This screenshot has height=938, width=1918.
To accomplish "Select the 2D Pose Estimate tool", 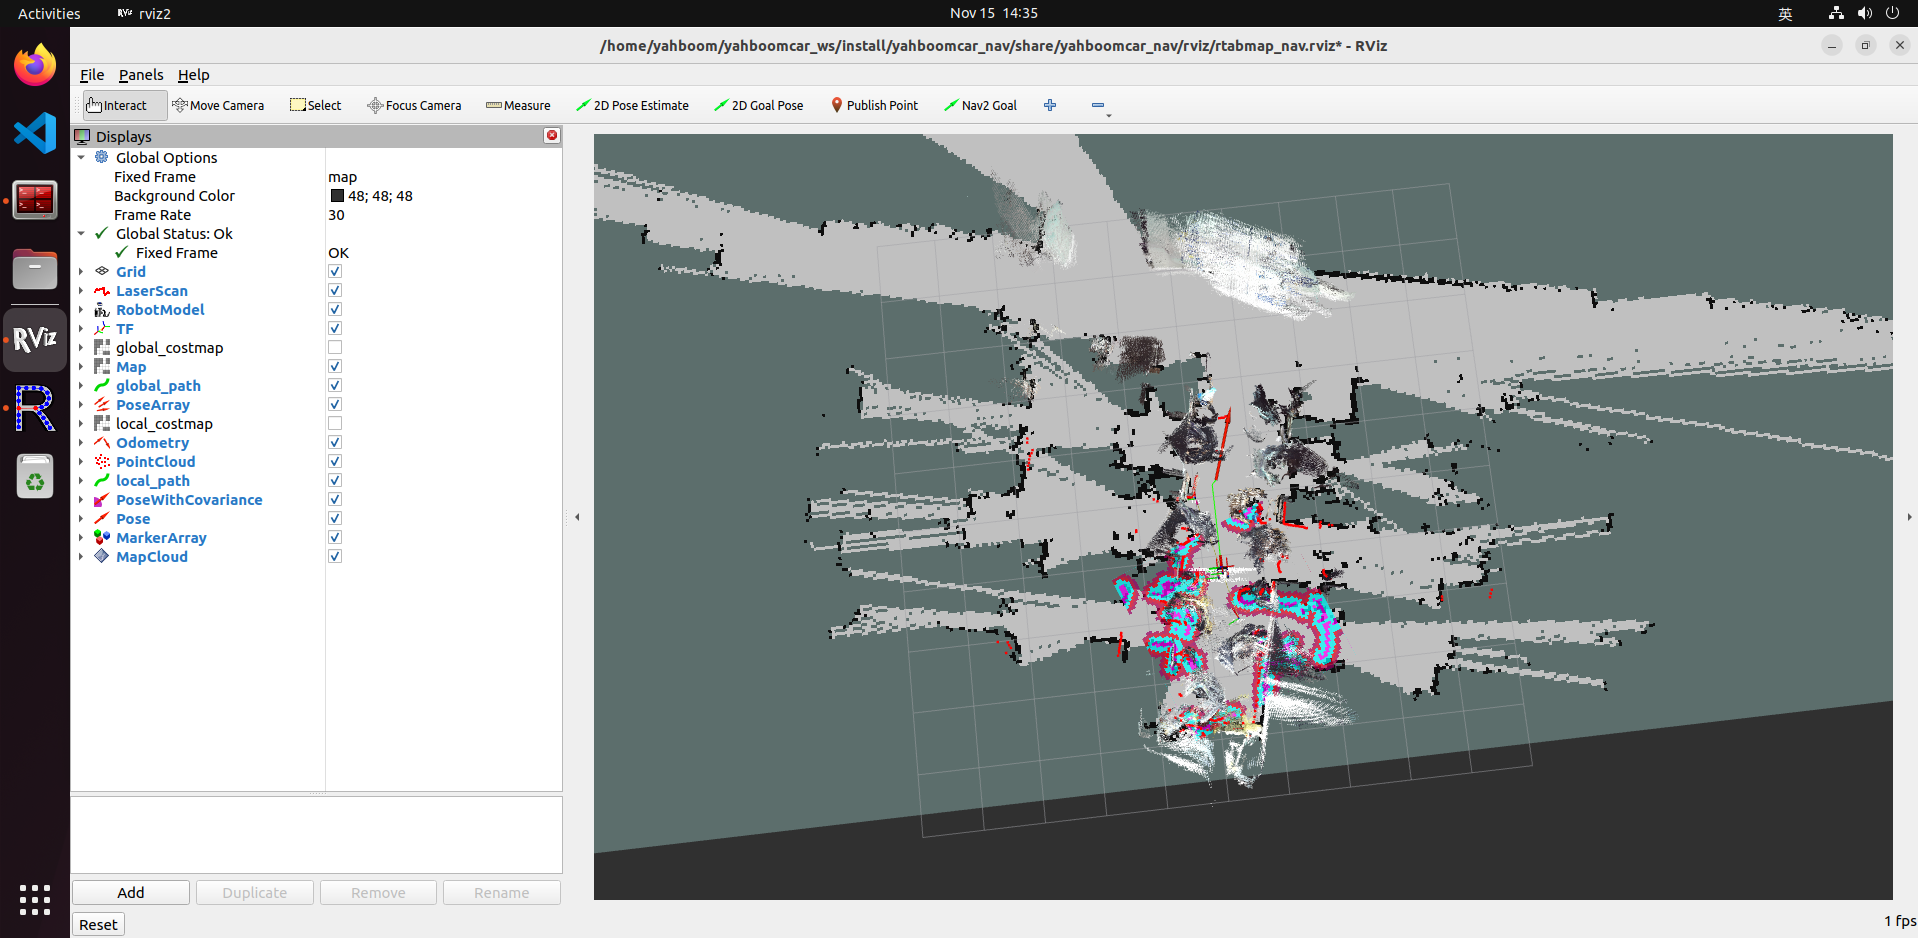I will [632, 105].
